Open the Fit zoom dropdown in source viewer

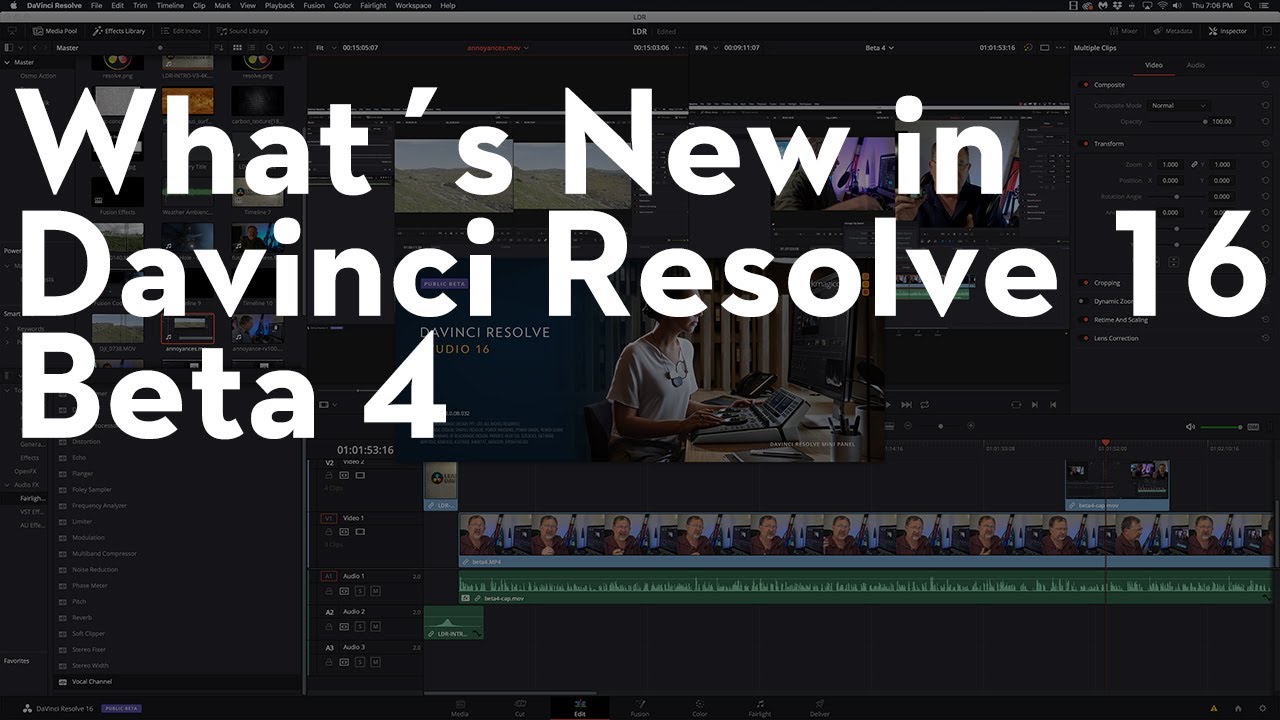tap(324, 47)
